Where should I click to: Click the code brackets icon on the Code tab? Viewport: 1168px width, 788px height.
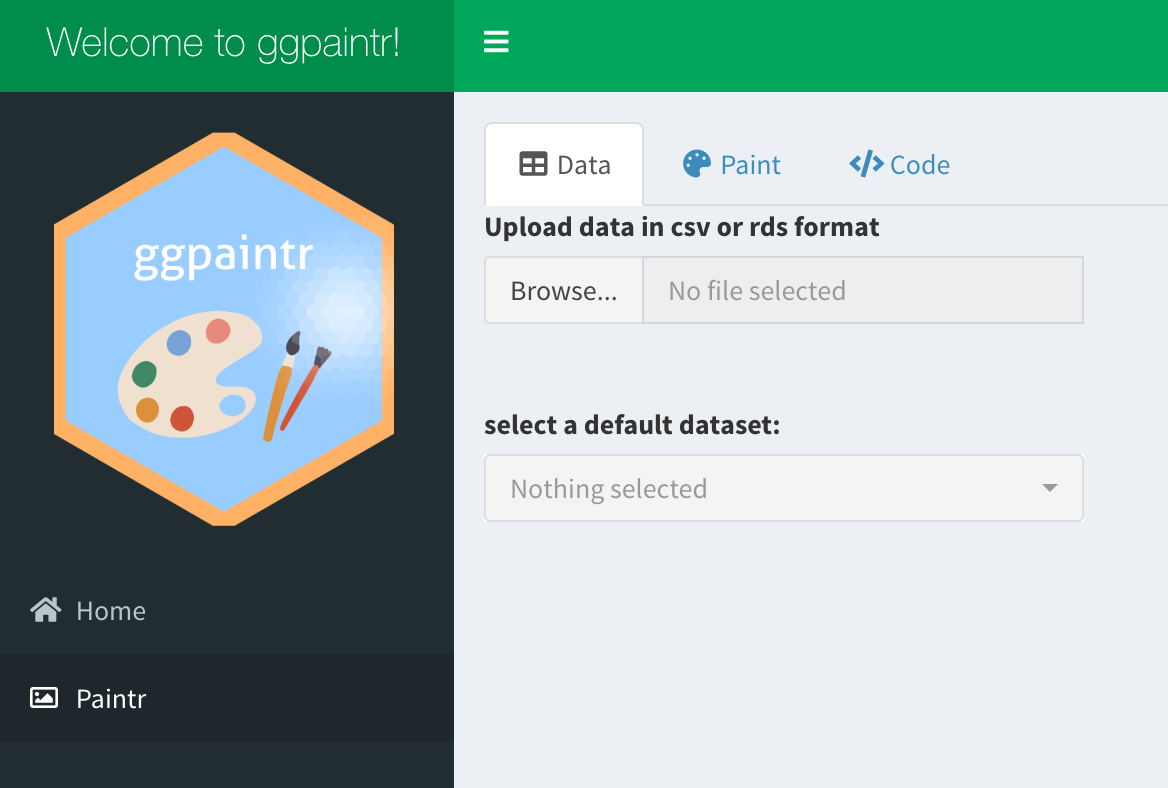pos(865,164)
